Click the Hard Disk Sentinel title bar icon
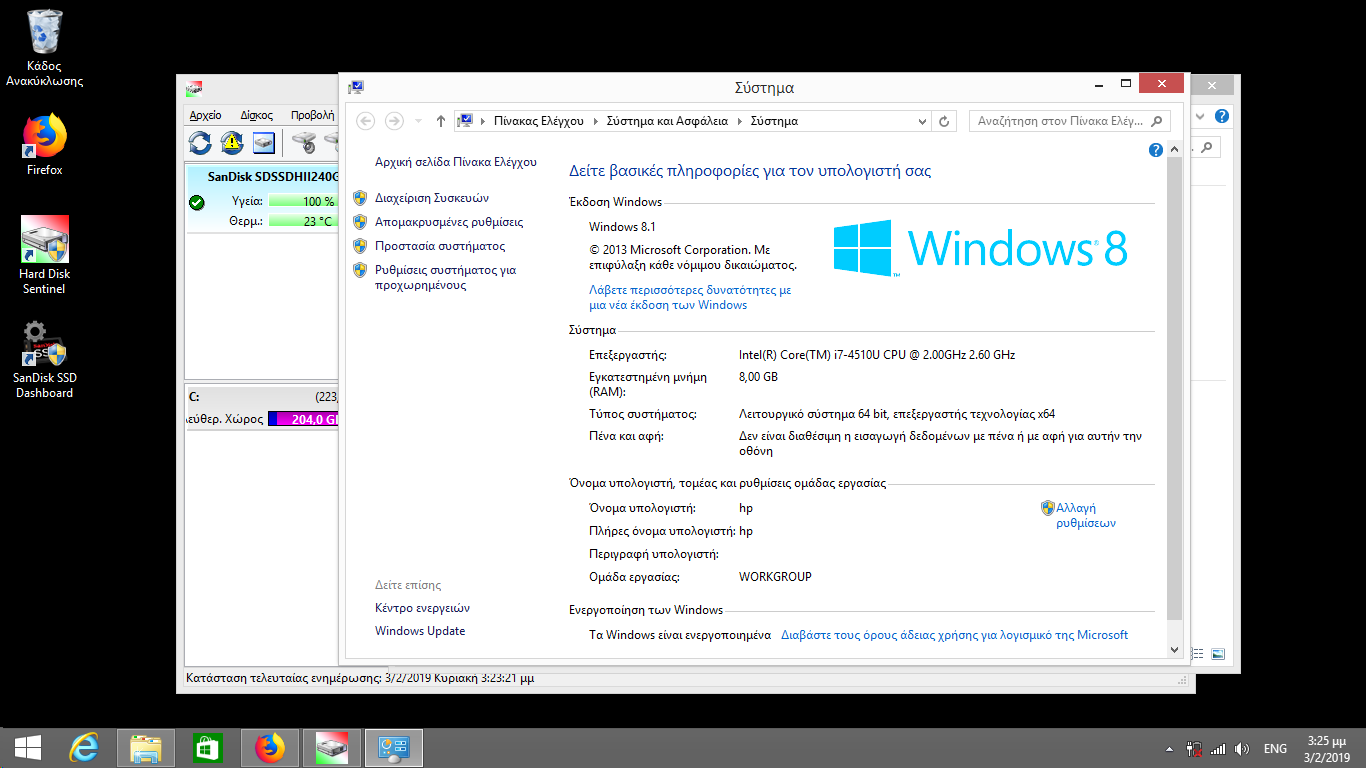1366x768 pixels. tap(193, 87)
